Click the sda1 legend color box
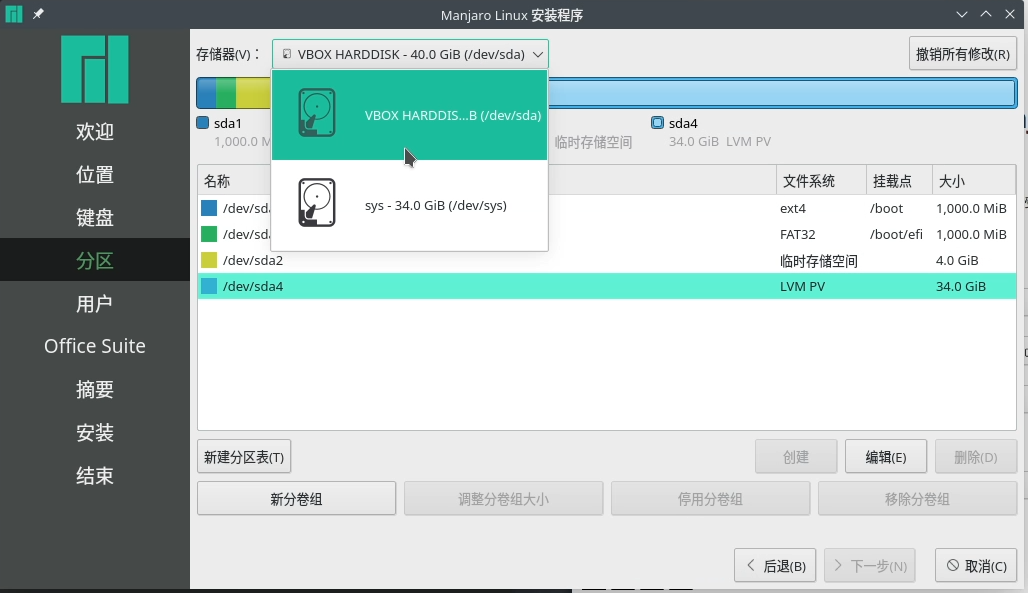1028x593 pixels. [x=203, y=123]
